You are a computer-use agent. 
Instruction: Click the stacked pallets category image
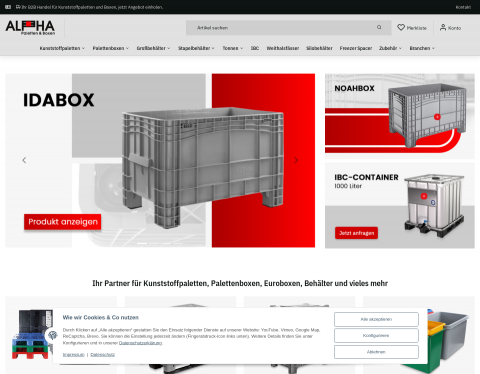pyautogui.click(x=32, y=335)
